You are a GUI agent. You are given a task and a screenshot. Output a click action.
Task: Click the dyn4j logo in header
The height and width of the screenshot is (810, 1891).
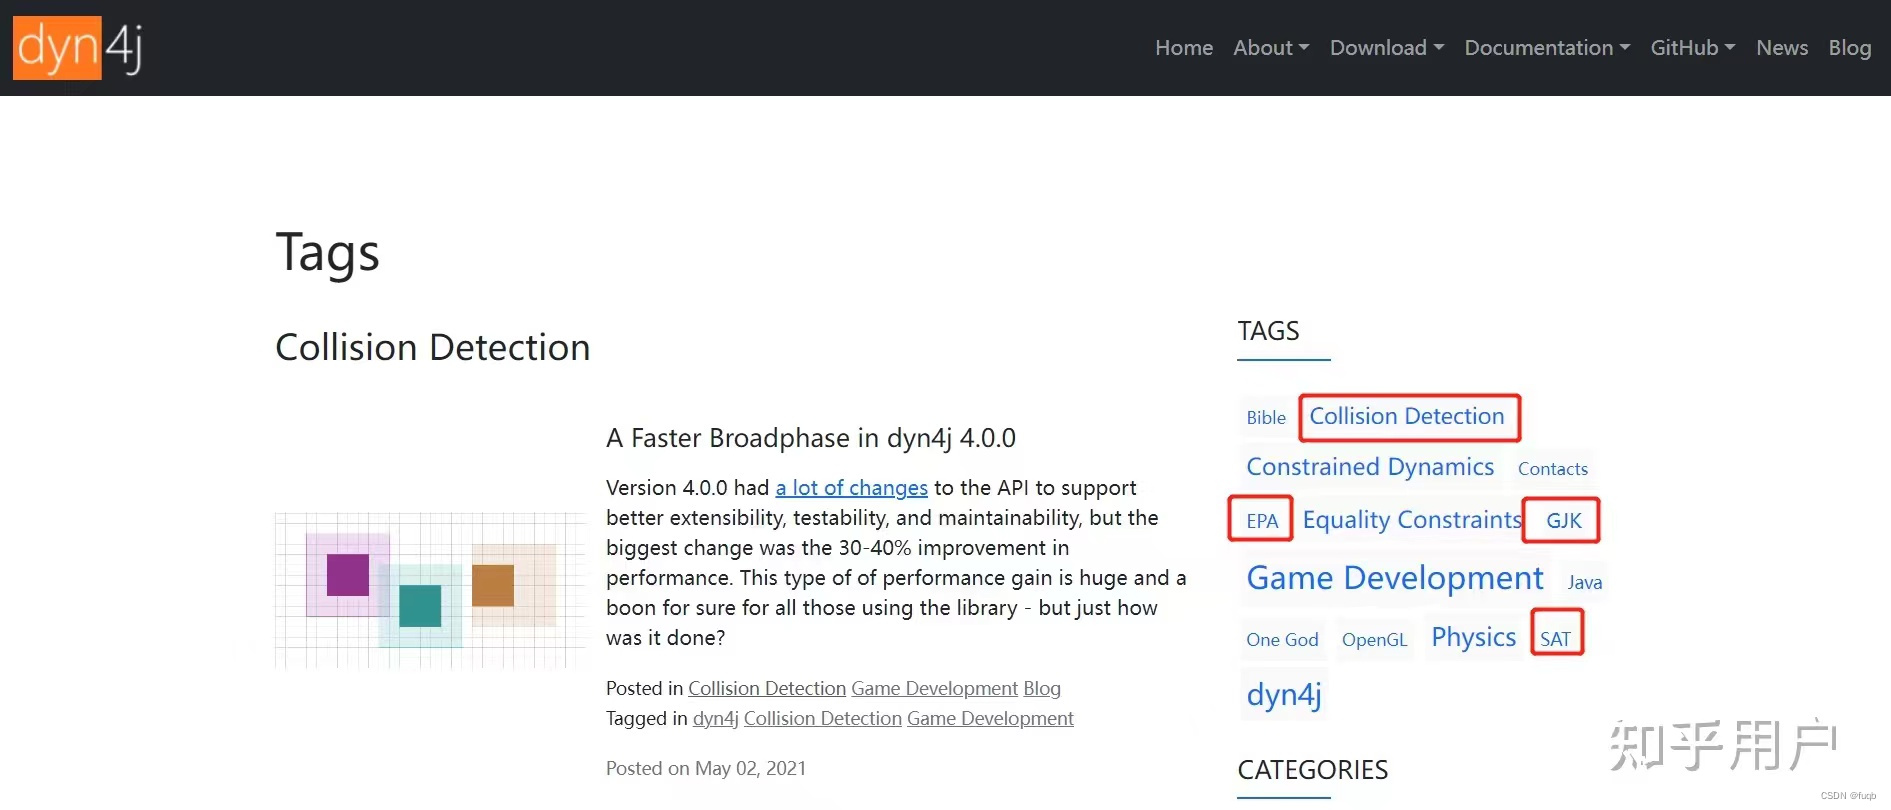point(77,47)
